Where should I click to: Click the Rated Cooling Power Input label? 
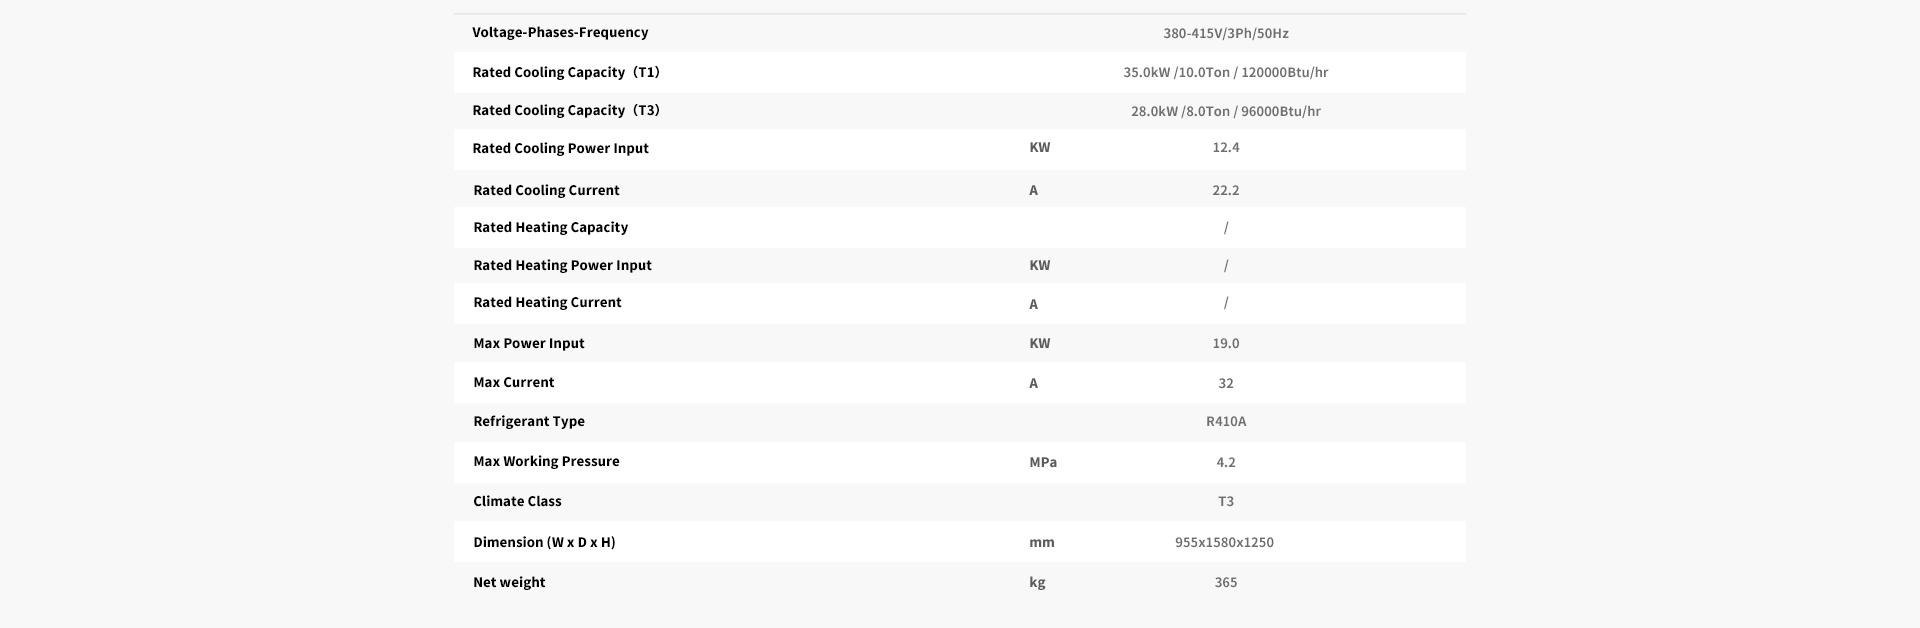(560, 148)
